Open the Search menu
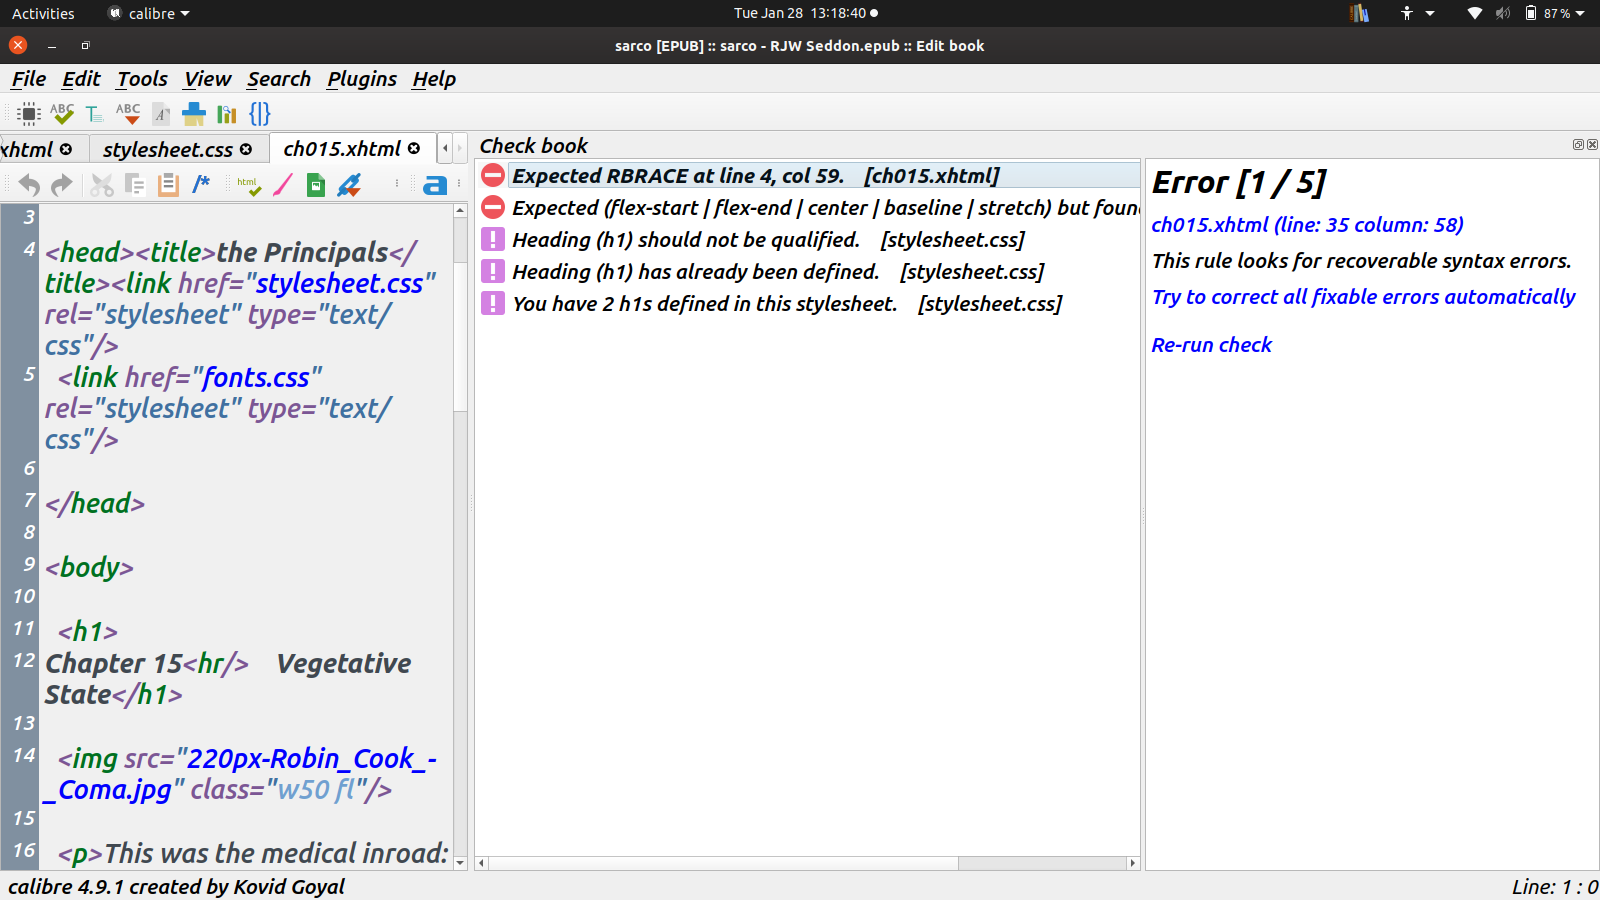Screen dimensions: 1600x900 click(x=279, y=79)
